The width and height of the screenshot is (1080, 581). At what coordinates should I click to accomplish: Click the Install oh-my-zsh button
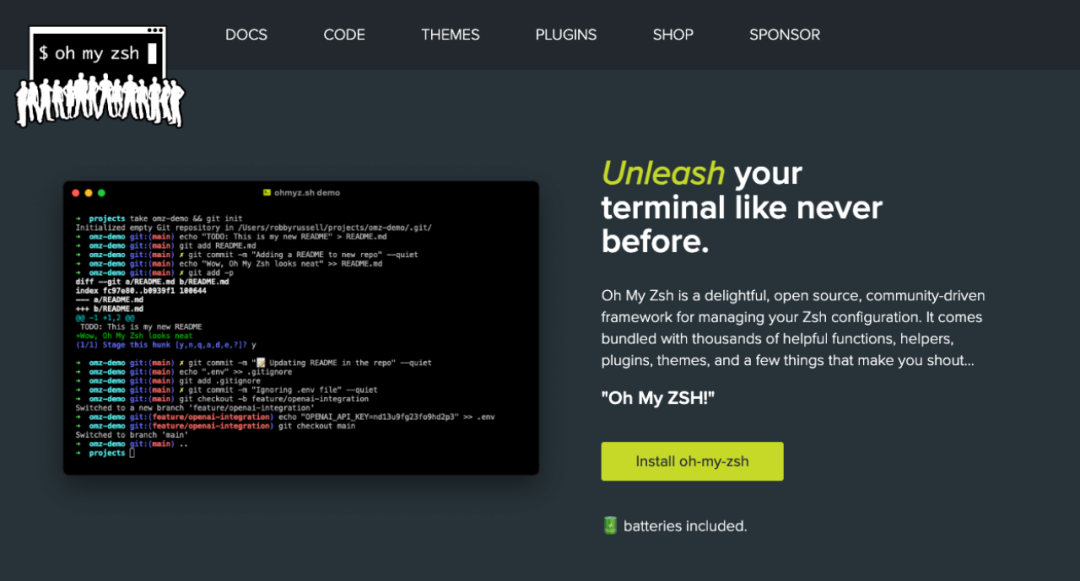point(692,461)
